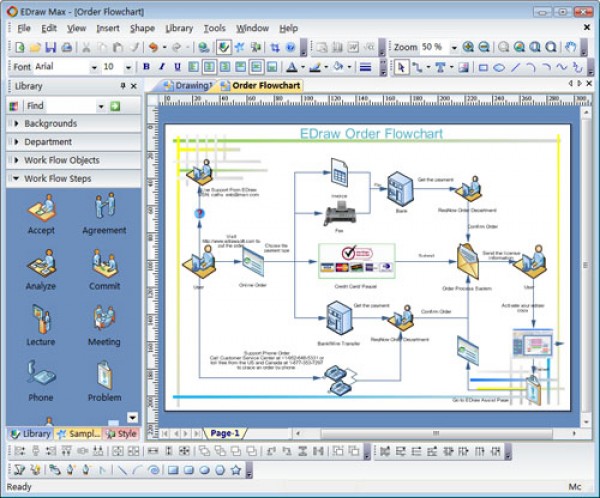Toggle align text left
The image size is (600, 498).
[x=193, y=67]
